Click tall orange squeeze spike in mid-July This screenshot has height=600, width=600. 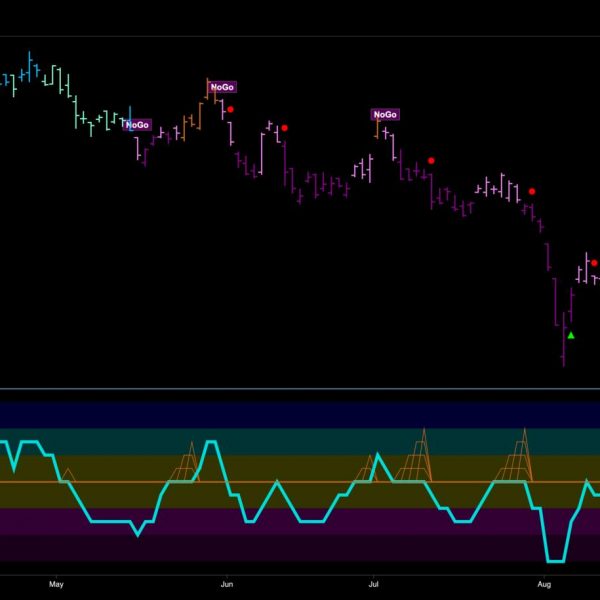click(415, 455)
